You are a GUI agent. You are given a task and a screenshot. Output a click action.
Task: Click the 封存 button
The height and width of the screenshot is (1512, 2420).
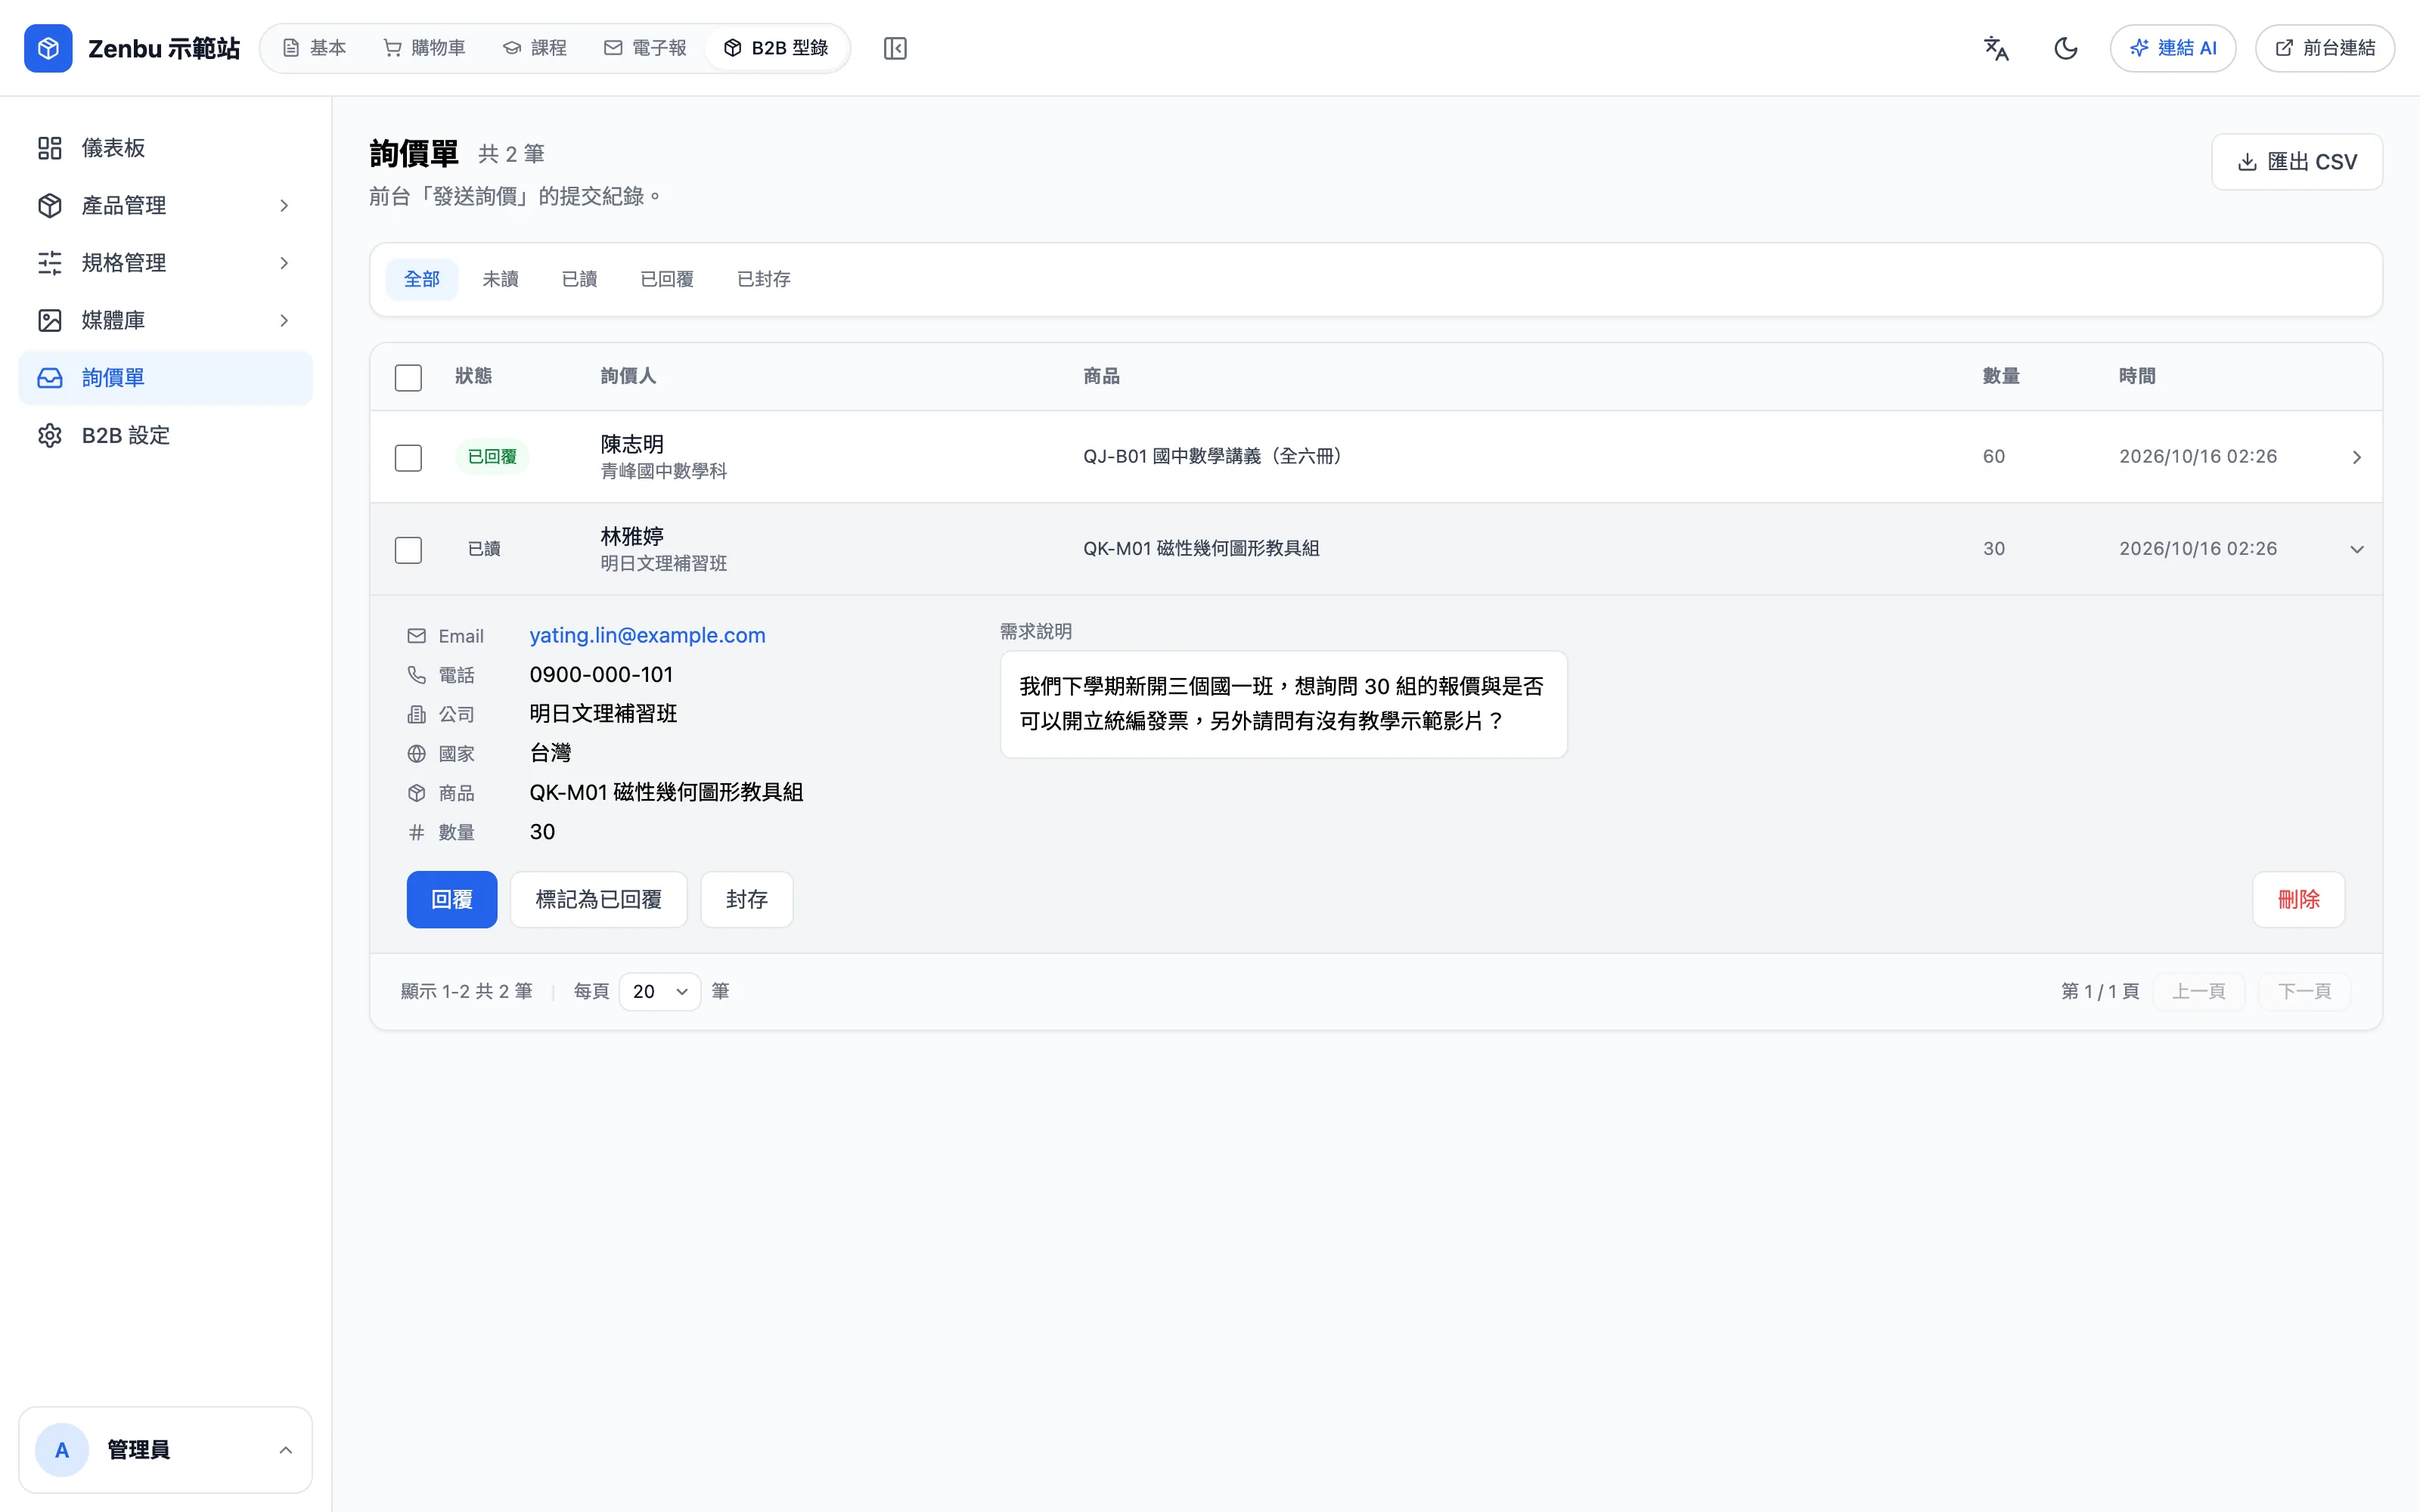(747, 900)
